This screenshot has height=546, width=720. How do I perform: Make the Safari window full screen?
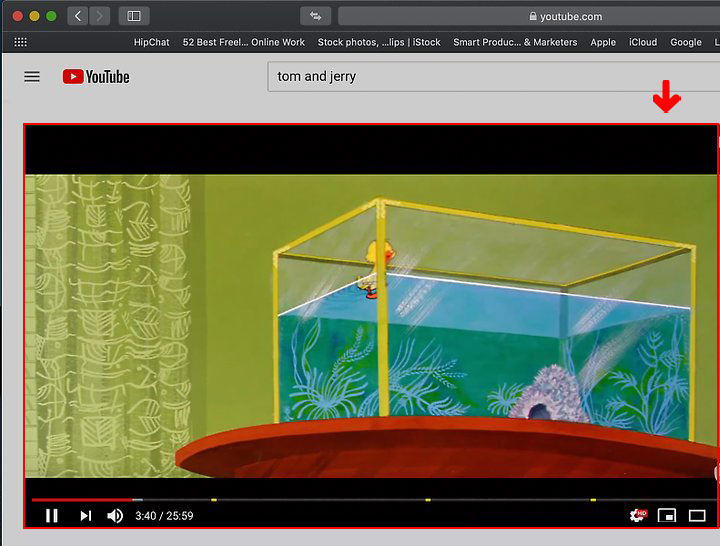51,16
